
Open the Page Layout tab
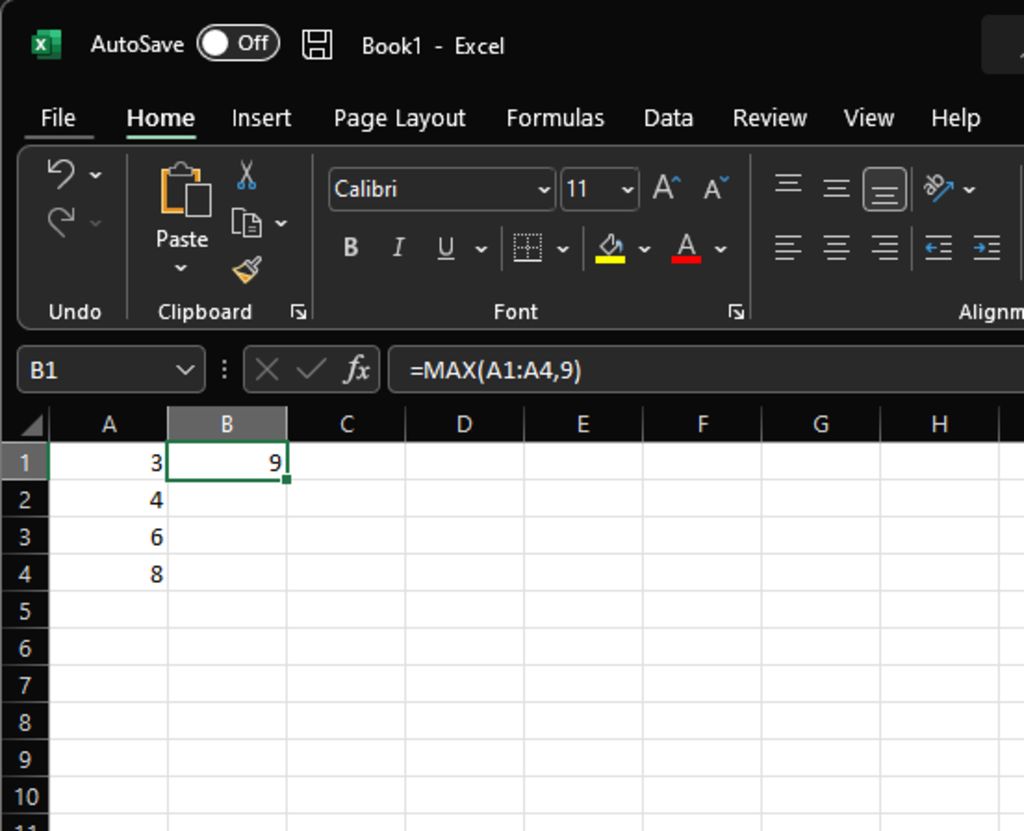point(400,118)
